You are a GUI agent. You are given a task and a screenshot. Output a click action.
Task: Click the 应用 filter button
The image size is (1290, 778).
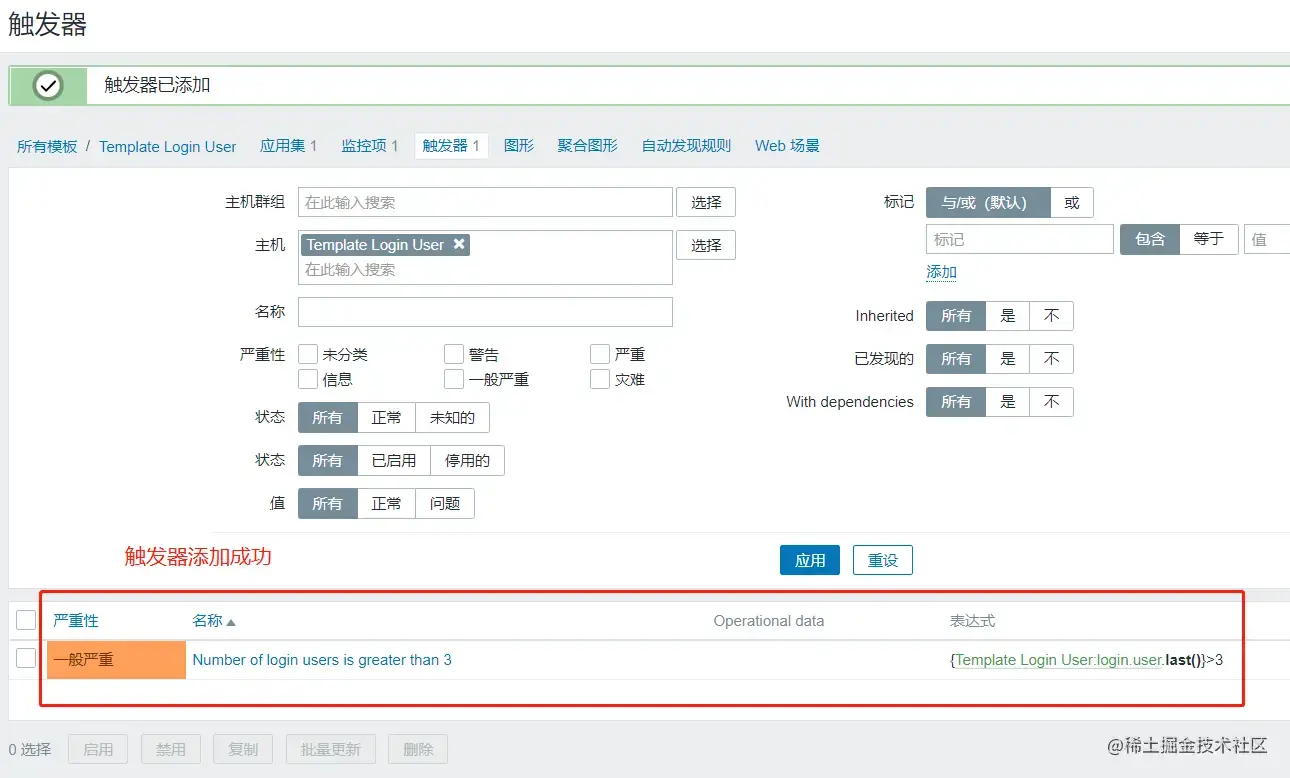click(x=810, y=560)
